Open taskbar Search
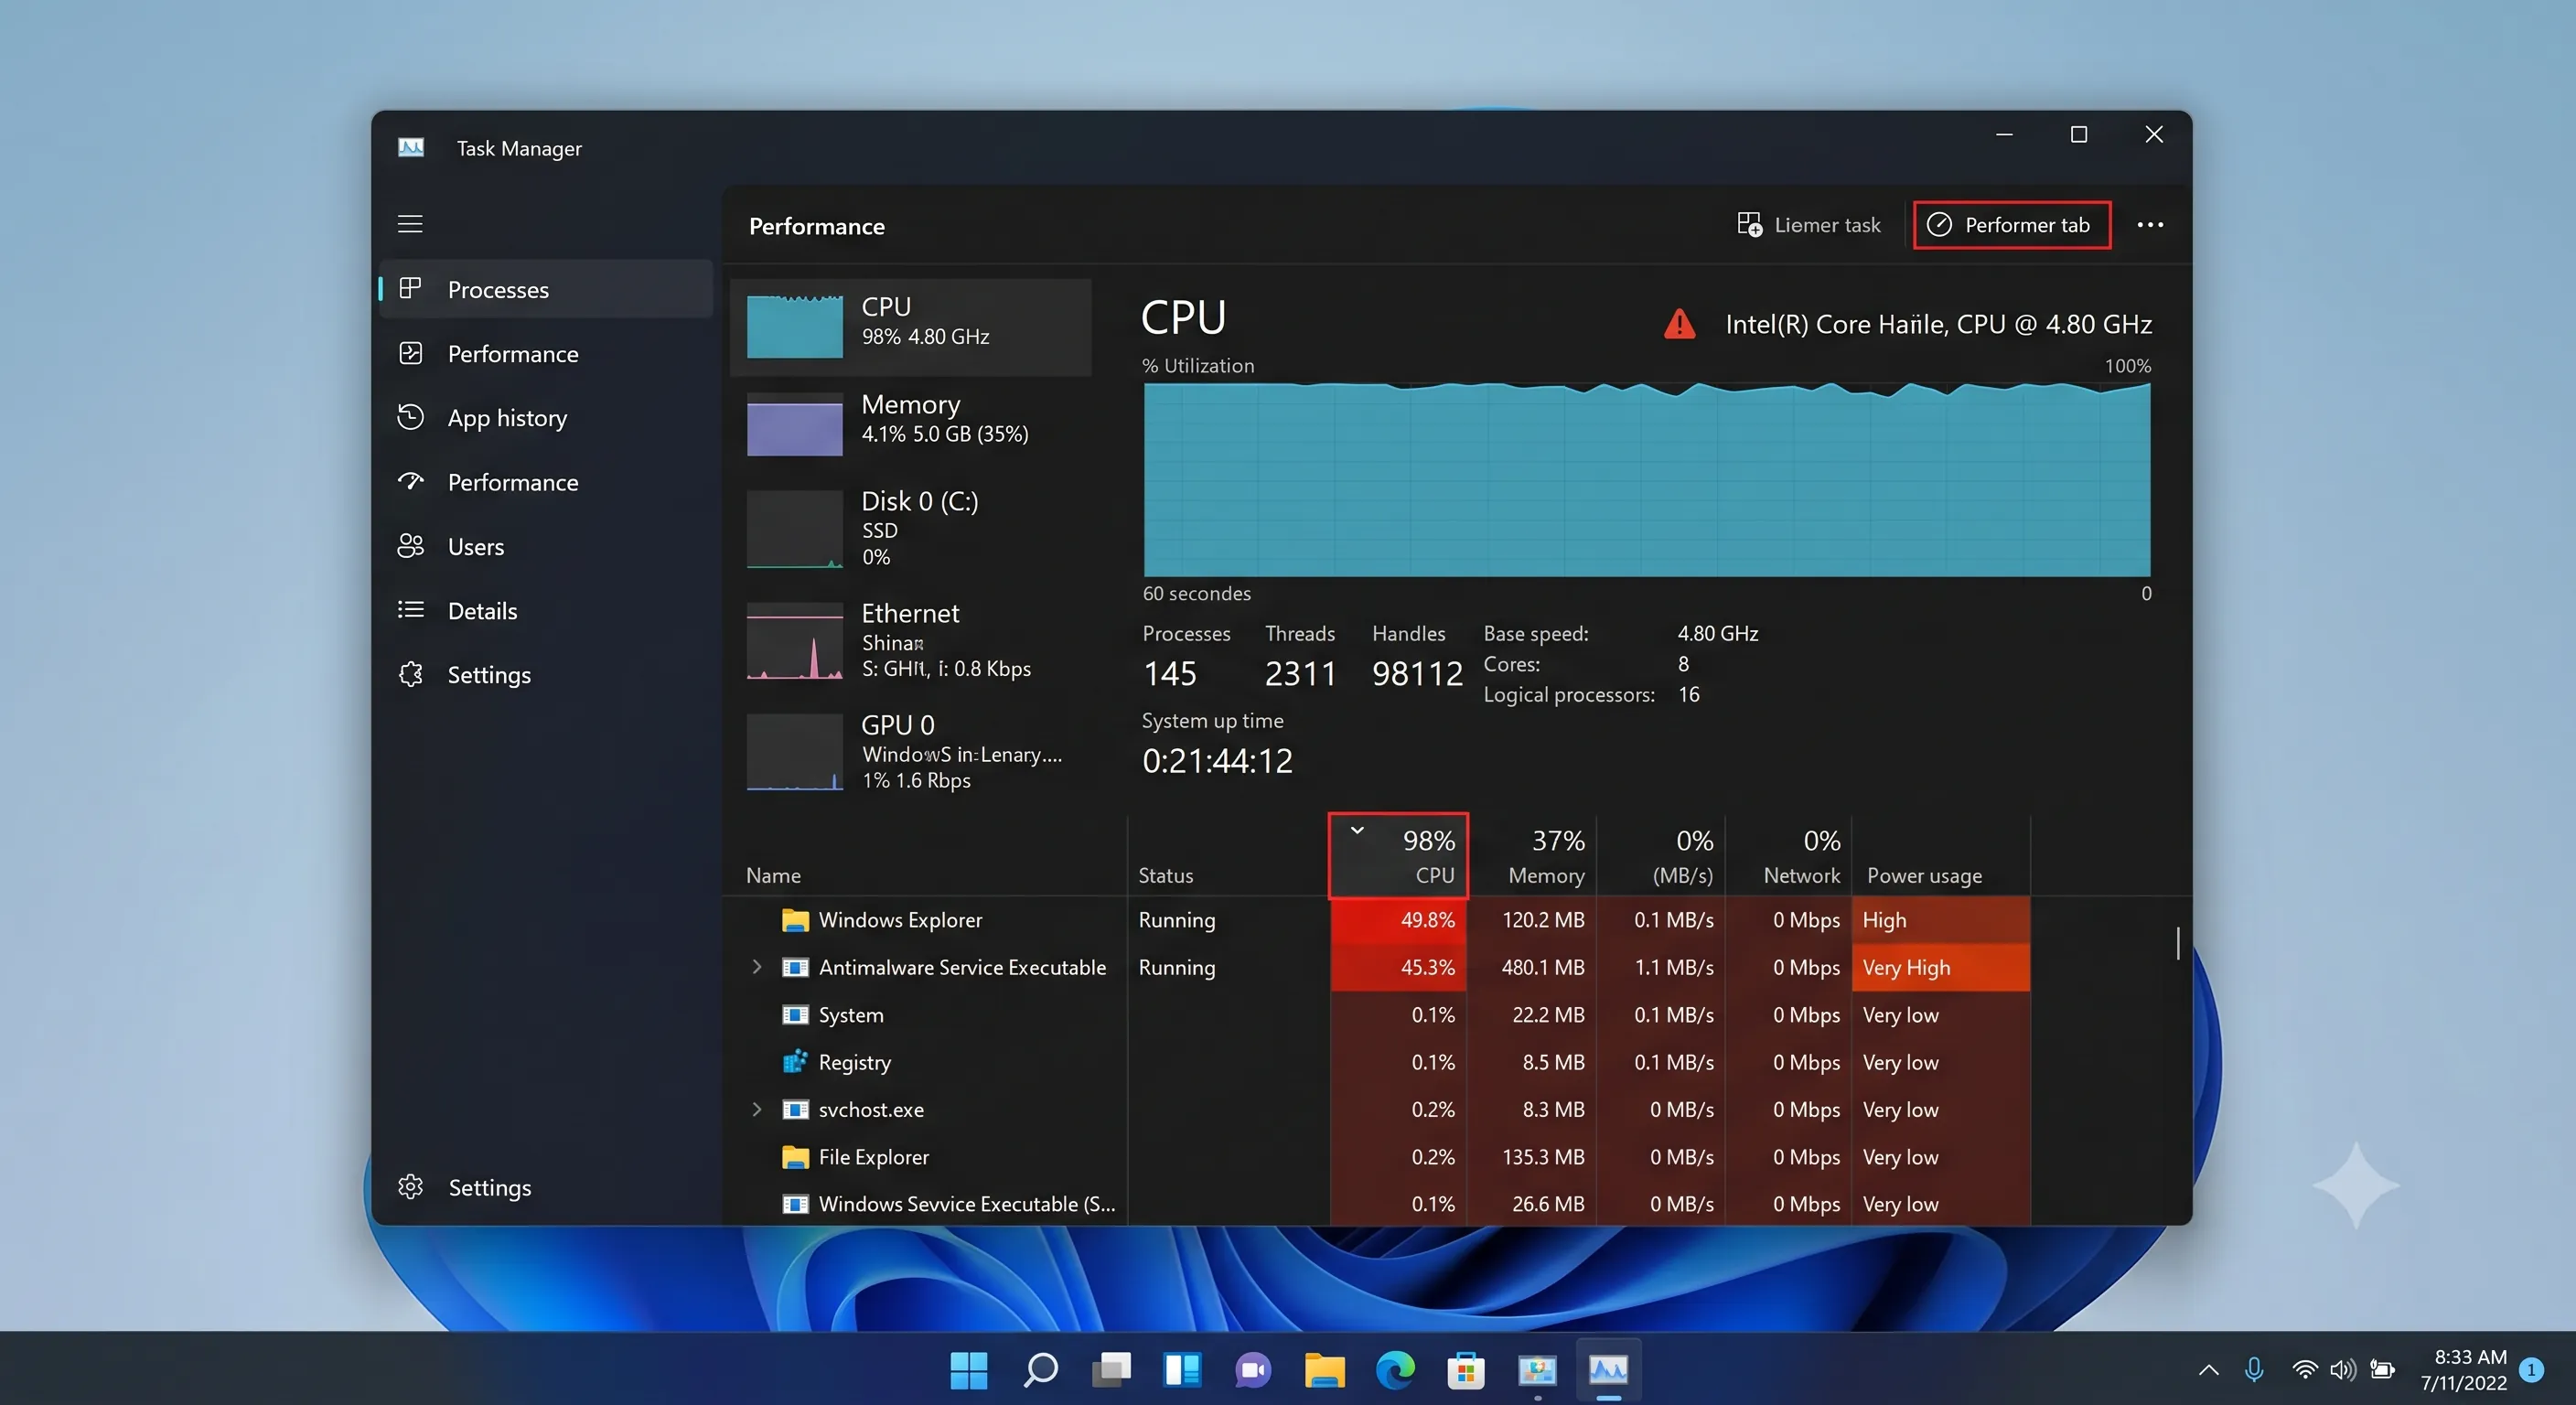Viewport: 2576px width, 1405px height. (x=1040, y=1369)
